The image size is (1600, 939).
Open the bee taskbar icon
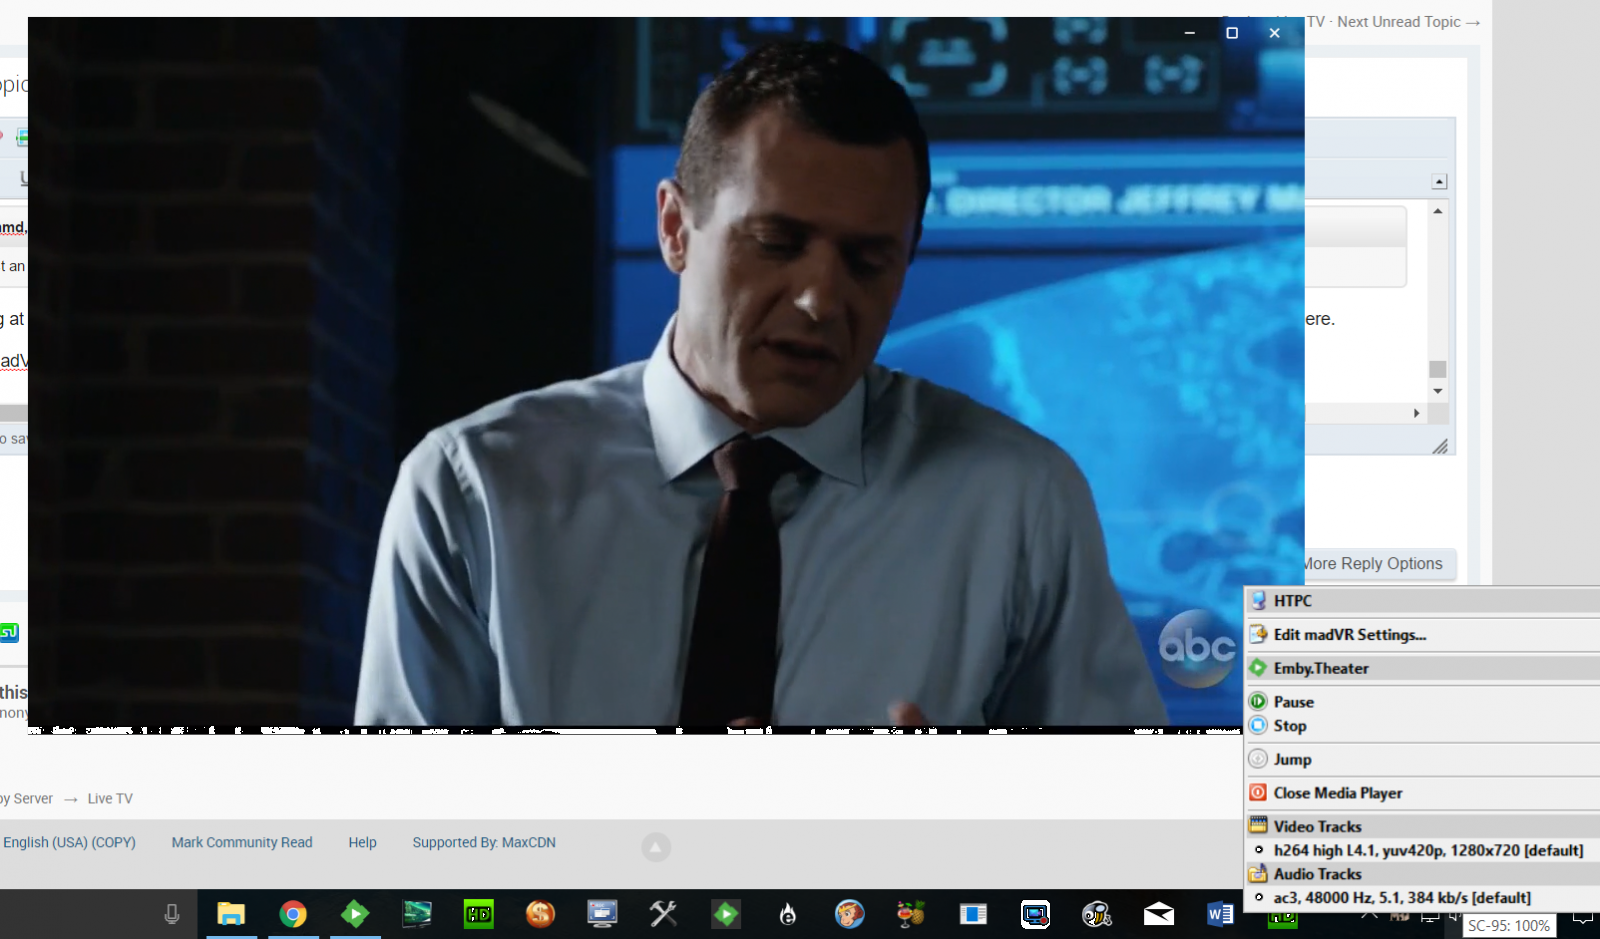1097,914
